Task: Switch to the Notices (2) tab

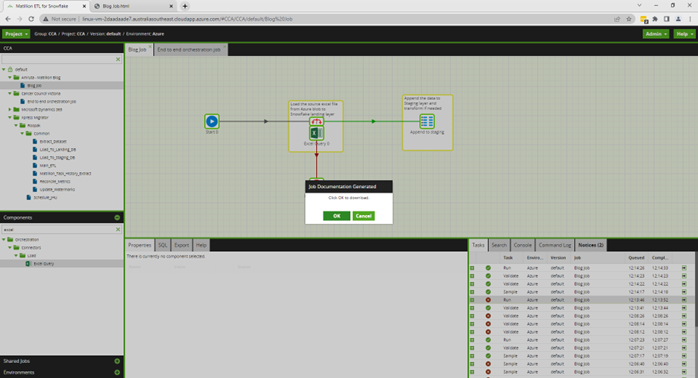Action: 591,245
